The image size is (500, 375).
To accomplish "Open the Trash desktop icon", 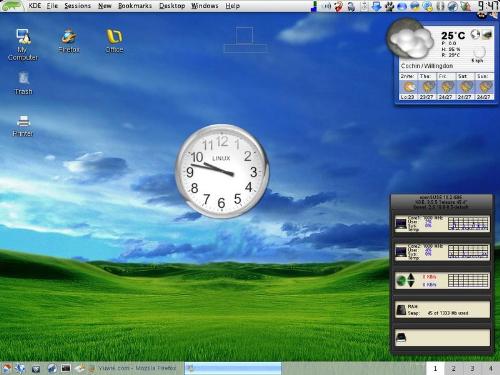I will click(23, 83).
